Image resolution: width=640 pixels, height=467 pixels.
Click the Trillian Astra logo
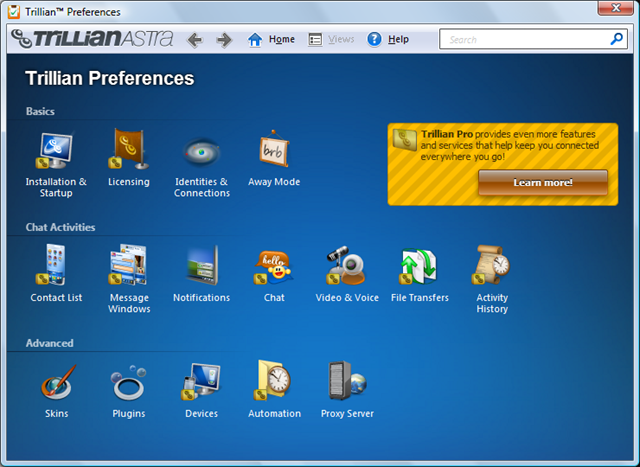92,38
